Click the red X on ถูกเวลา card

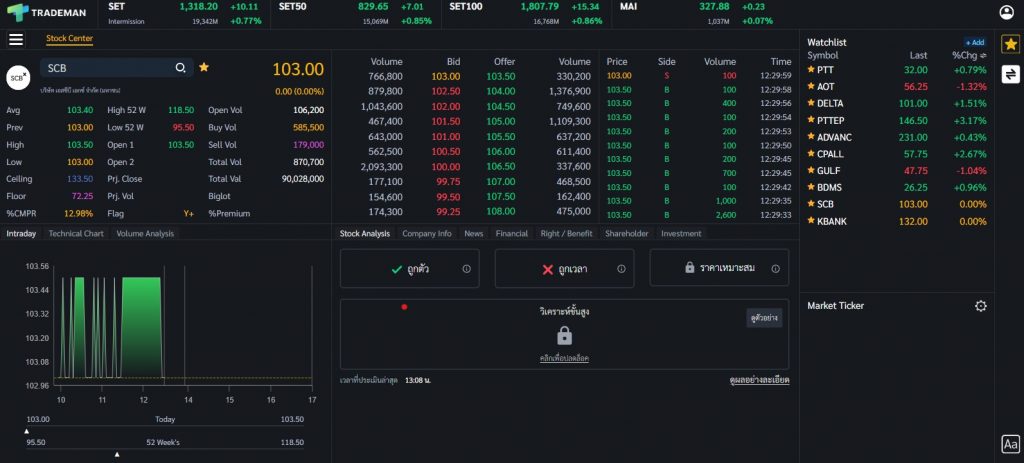pyautogui.click(x=548, y=269)
